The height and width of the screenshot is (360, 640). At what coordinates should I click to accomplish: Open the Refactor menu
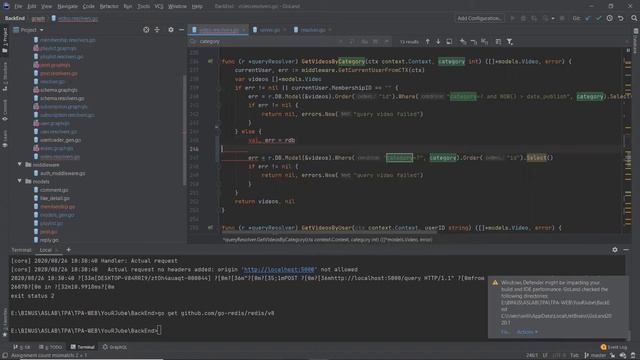click(109, 7)
